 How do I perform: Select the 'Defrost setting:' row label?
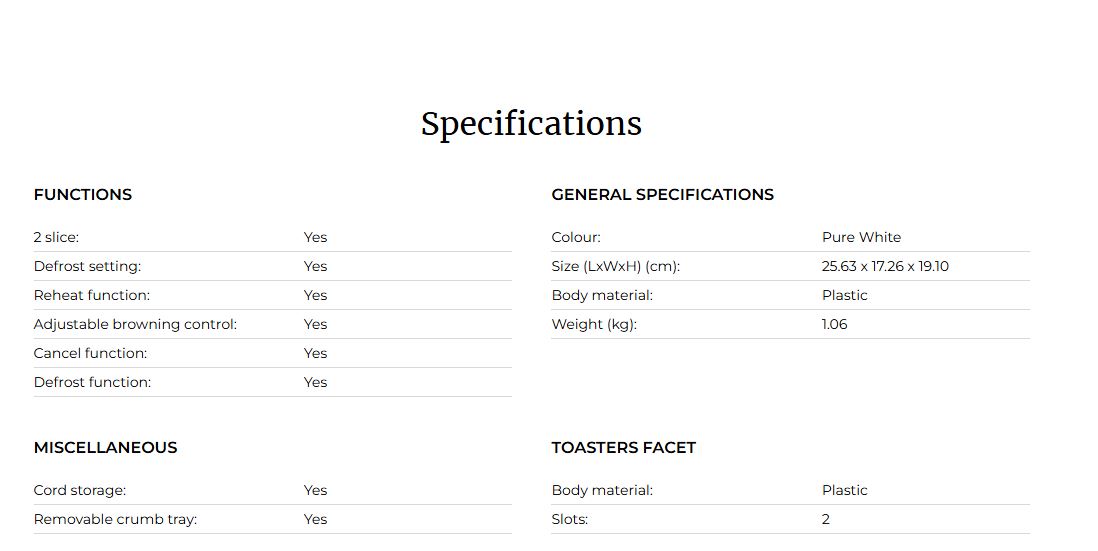[x=88, y=266]
